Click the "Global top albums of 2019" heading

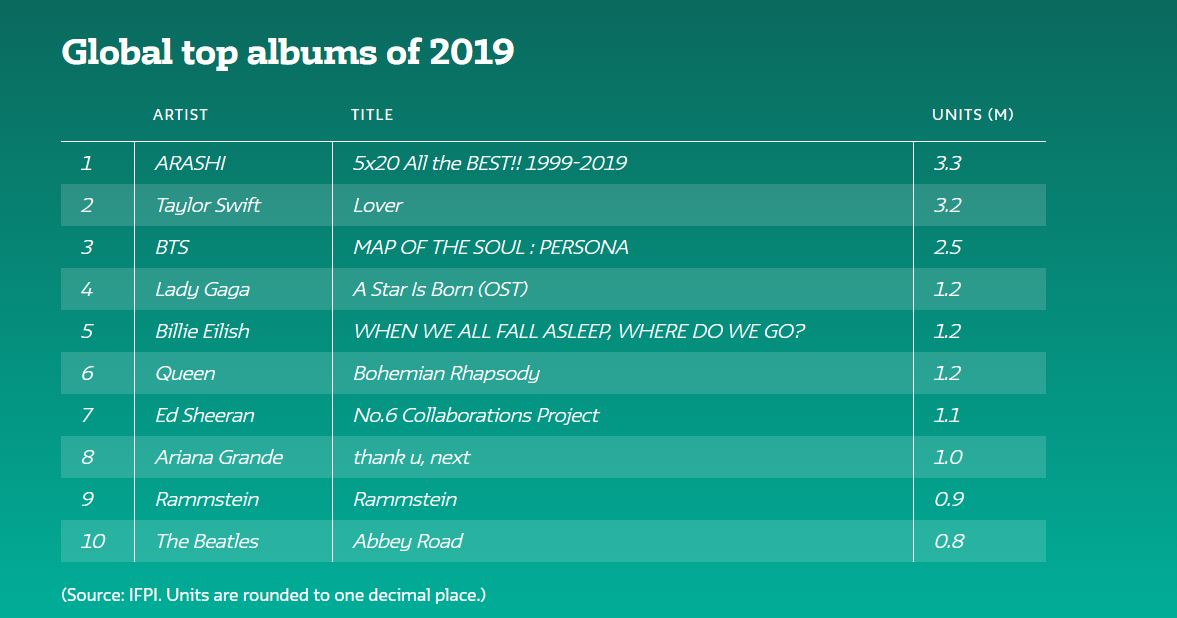pos(287,52)
